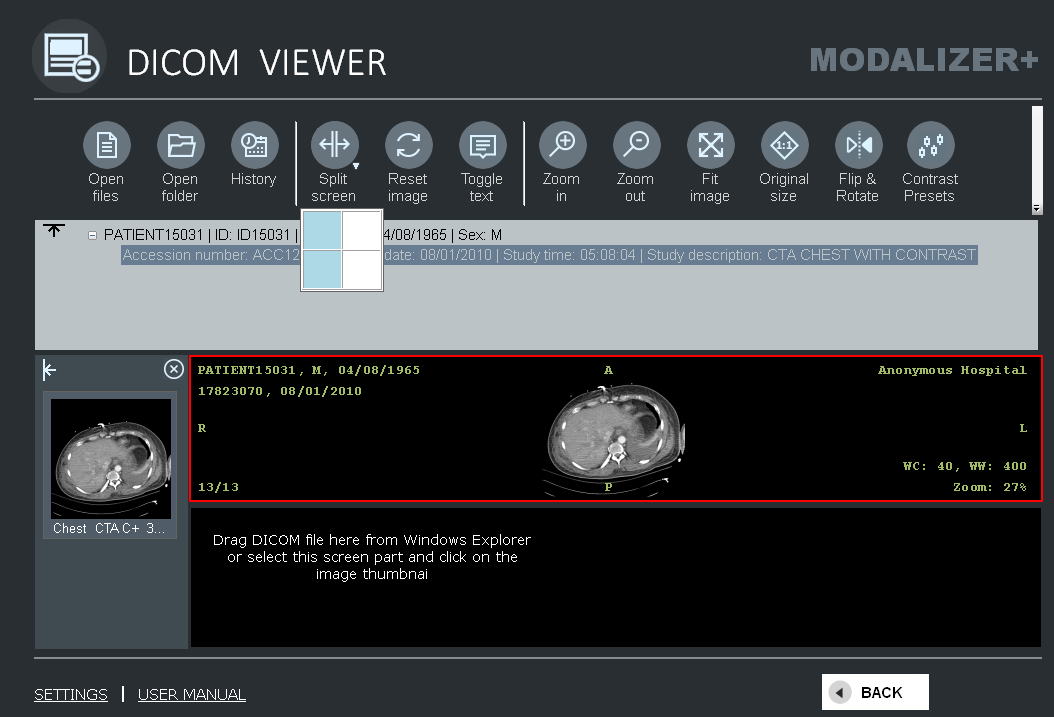This screenshot has width=1054, height=717.
Task: Reset the image view
Action: (408, 146)
